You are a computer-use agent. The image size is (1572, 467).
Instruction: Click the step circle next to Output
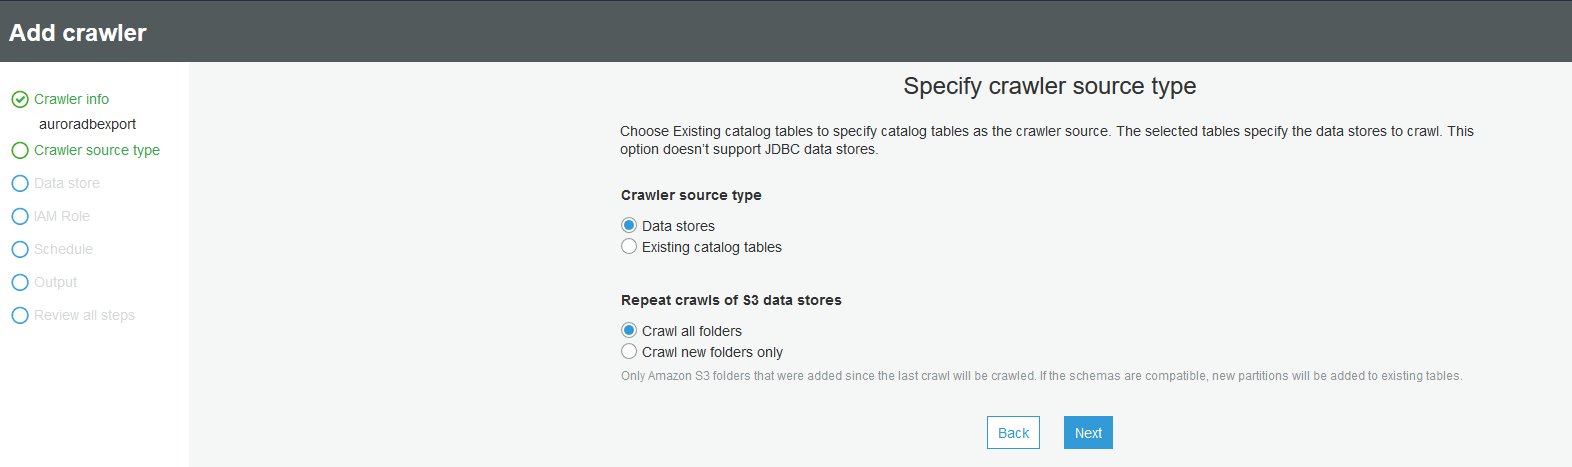[20, 282]
